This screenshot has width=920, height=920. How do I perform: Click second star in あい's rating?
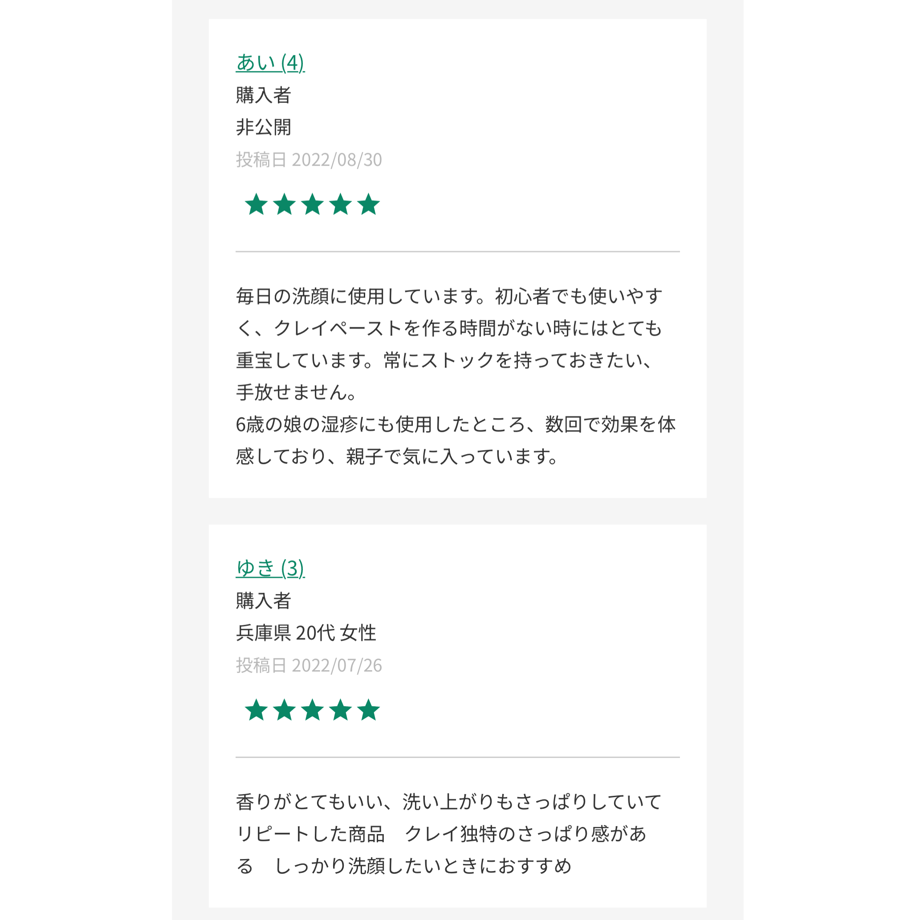coord(284,205)
